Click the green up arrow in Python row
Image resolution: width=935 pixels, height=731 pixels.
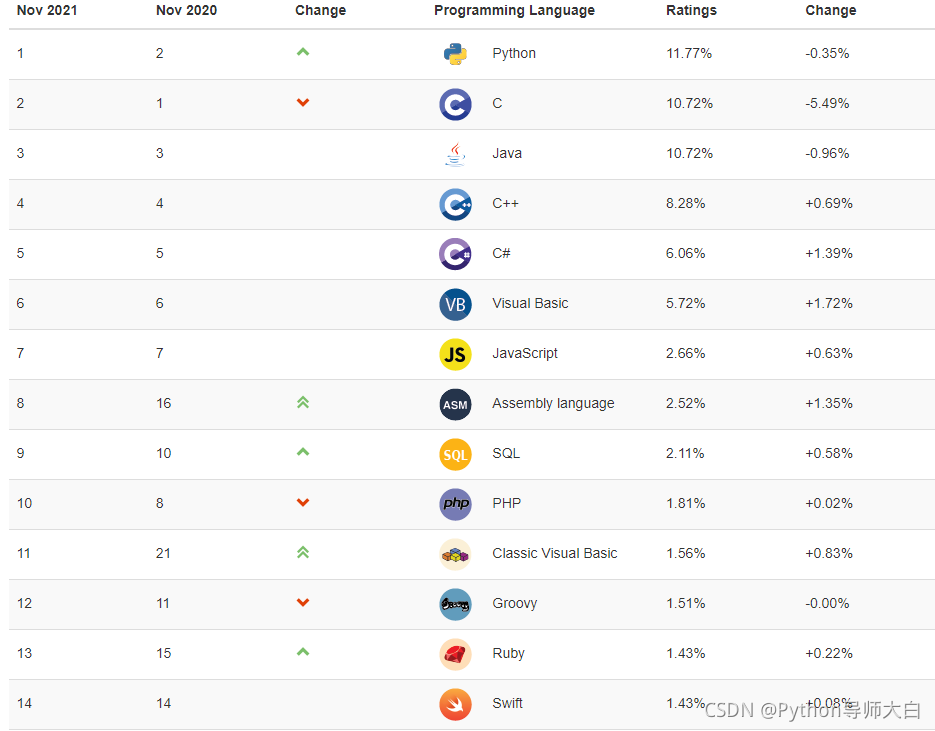303,52
